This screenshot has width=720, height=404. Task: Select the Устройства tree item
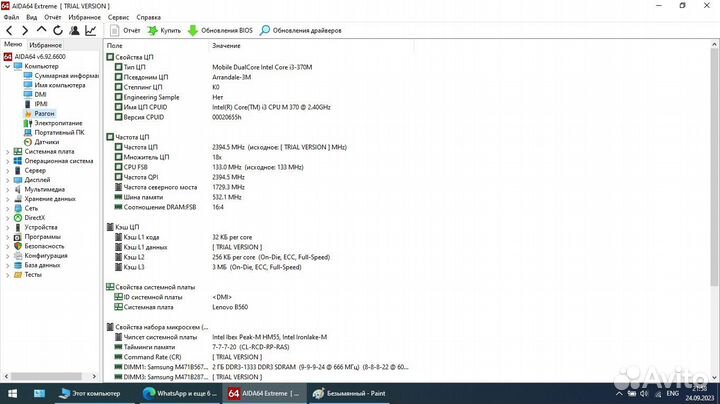(x=36, y=227)
